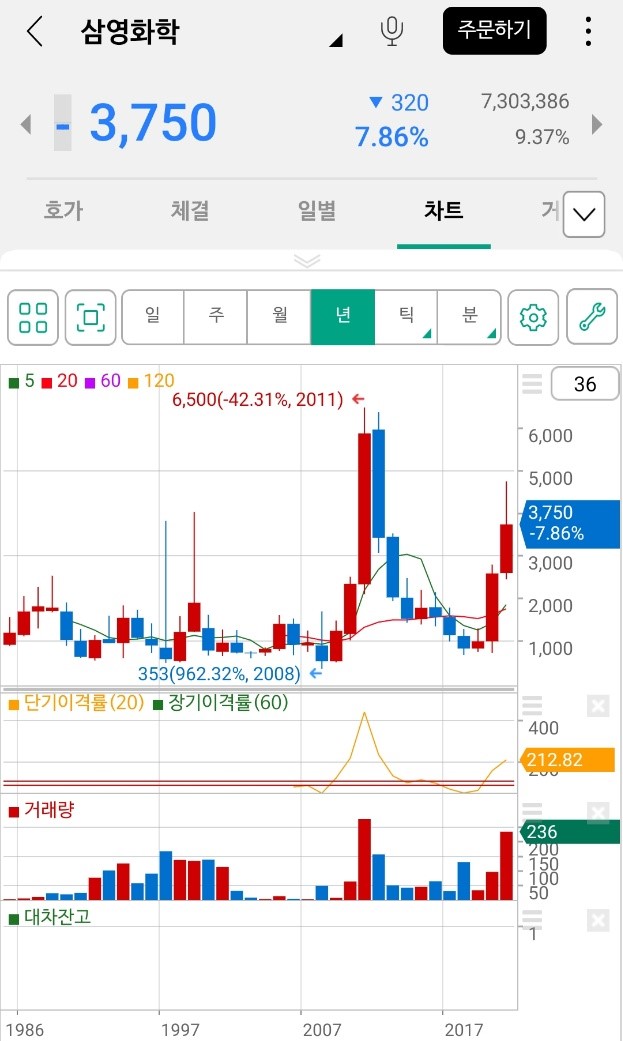Open the 분 minute period dropdown

[469, 317]
